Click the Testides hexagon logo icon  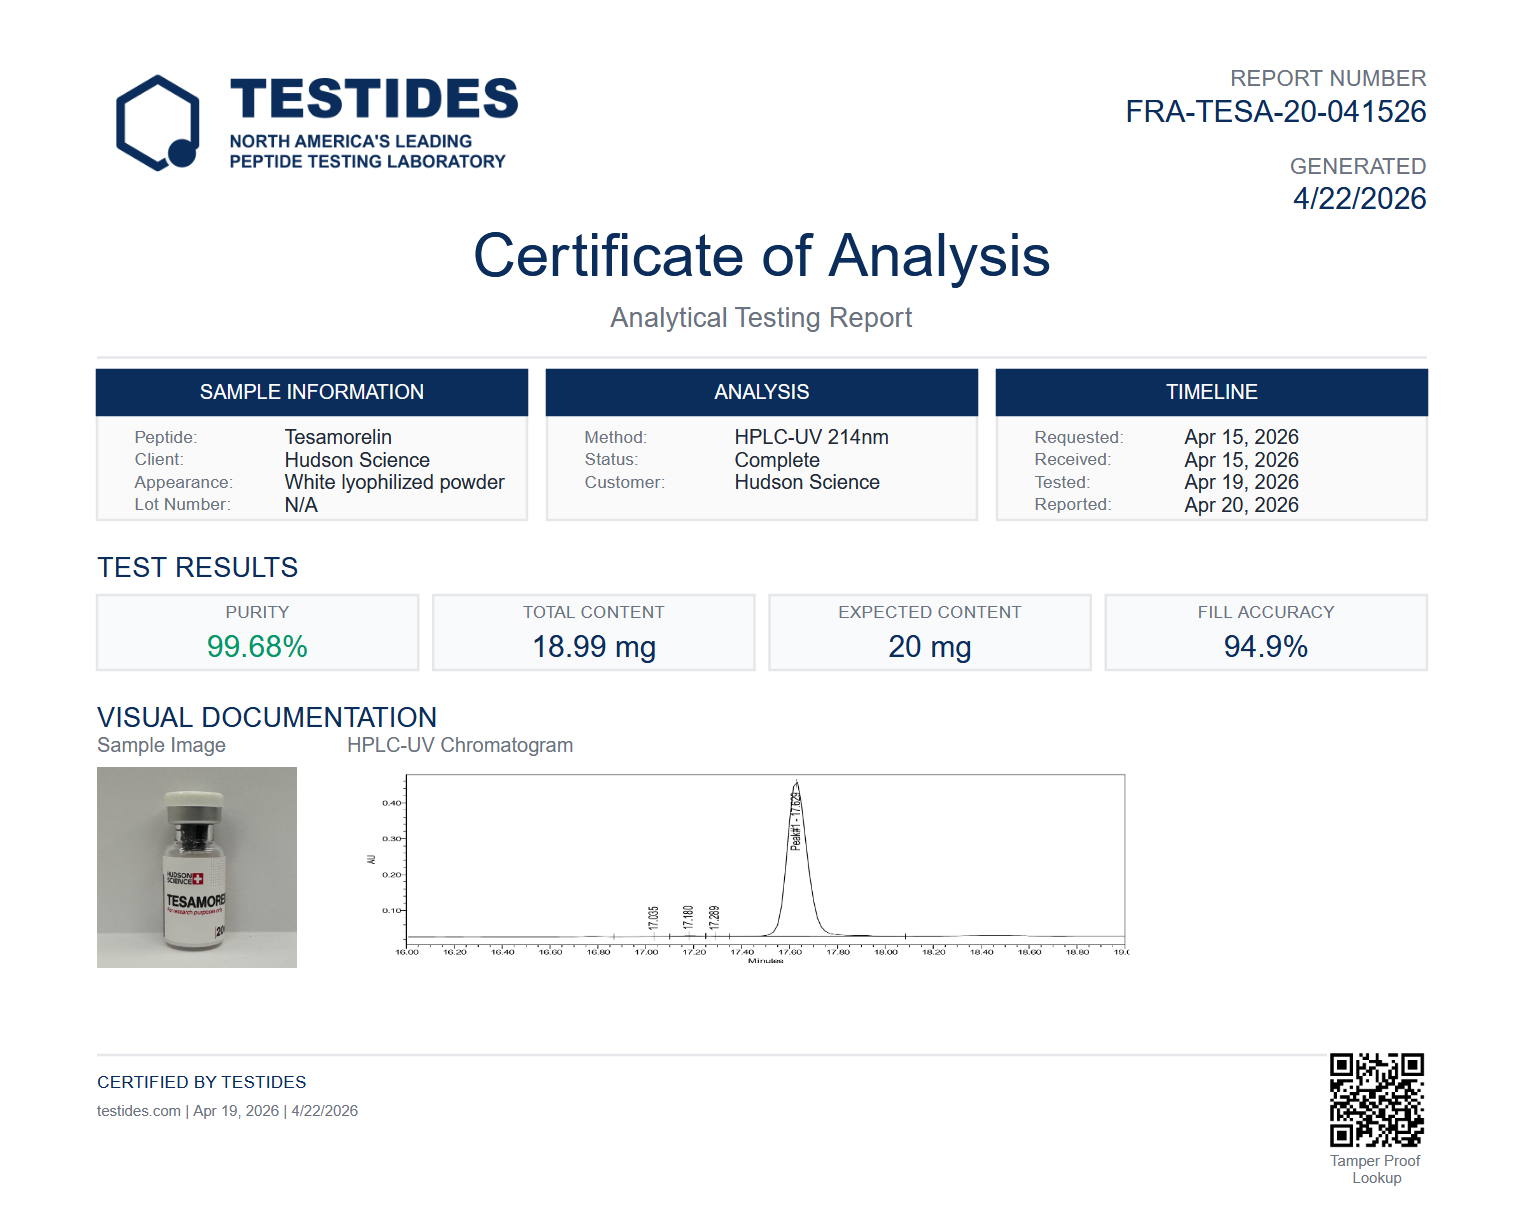pos(158,122)
